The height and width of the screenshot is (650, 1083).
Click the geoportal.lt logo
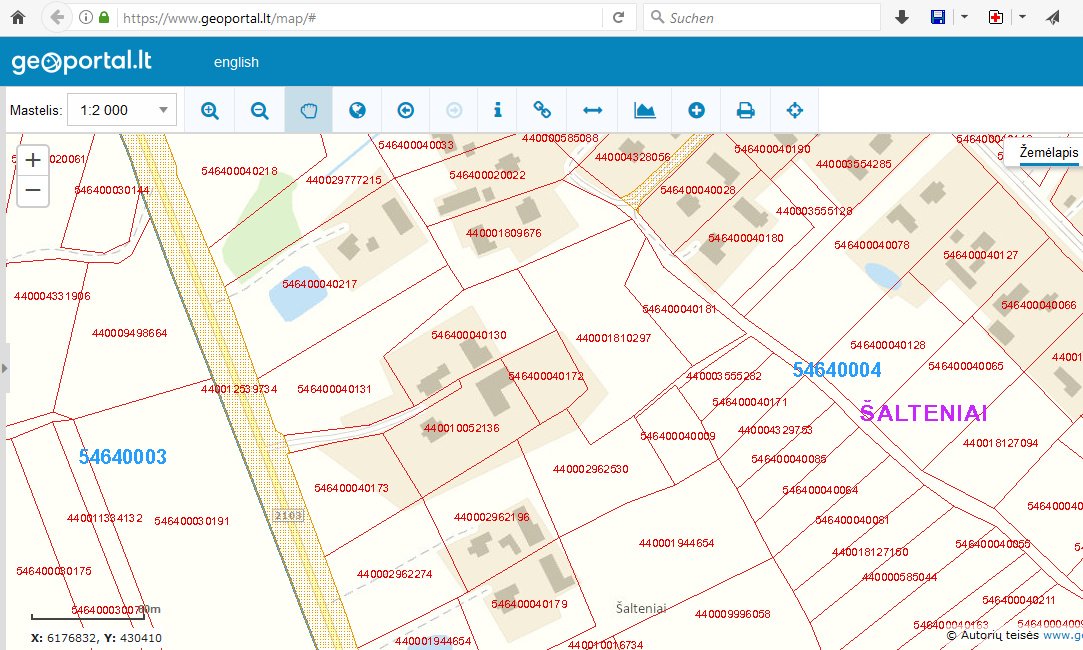click(82, 62)
